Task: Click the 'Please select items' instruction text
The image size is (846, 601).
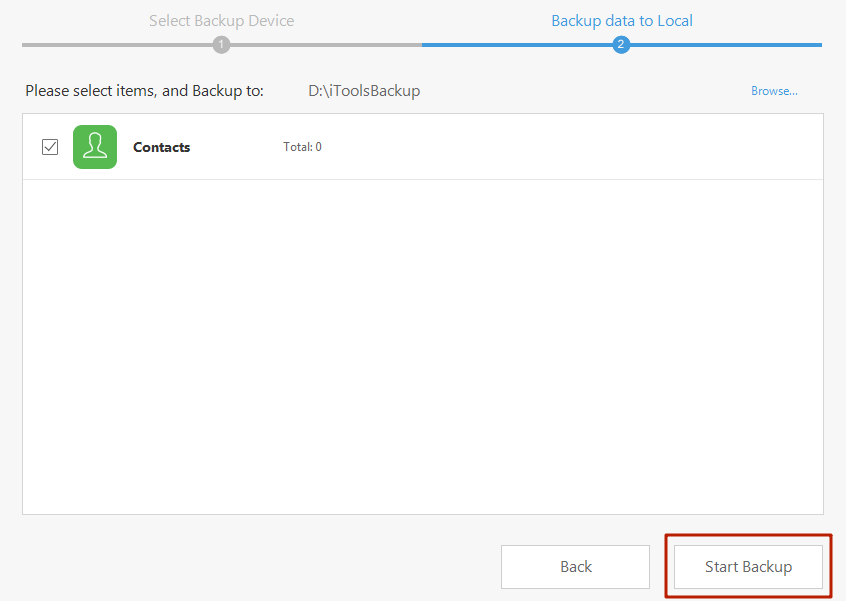Action: [144, 91]
